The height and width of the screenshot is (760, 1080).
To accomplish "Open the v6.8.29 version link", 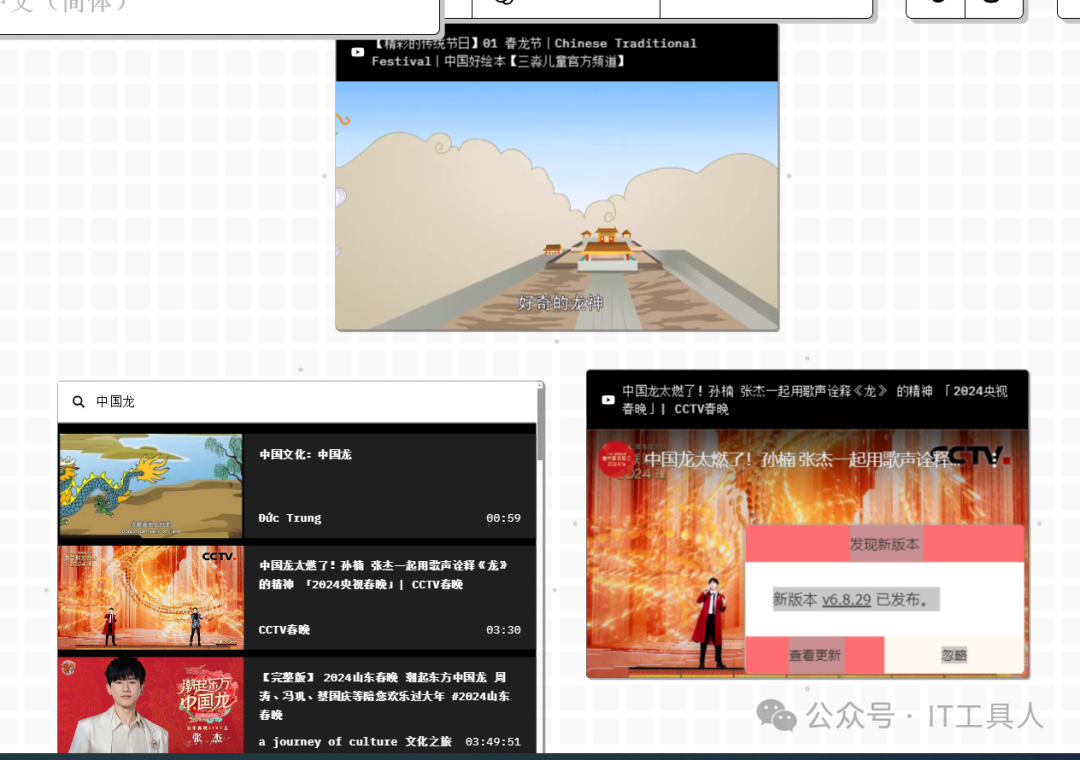I will coord(847,599).
